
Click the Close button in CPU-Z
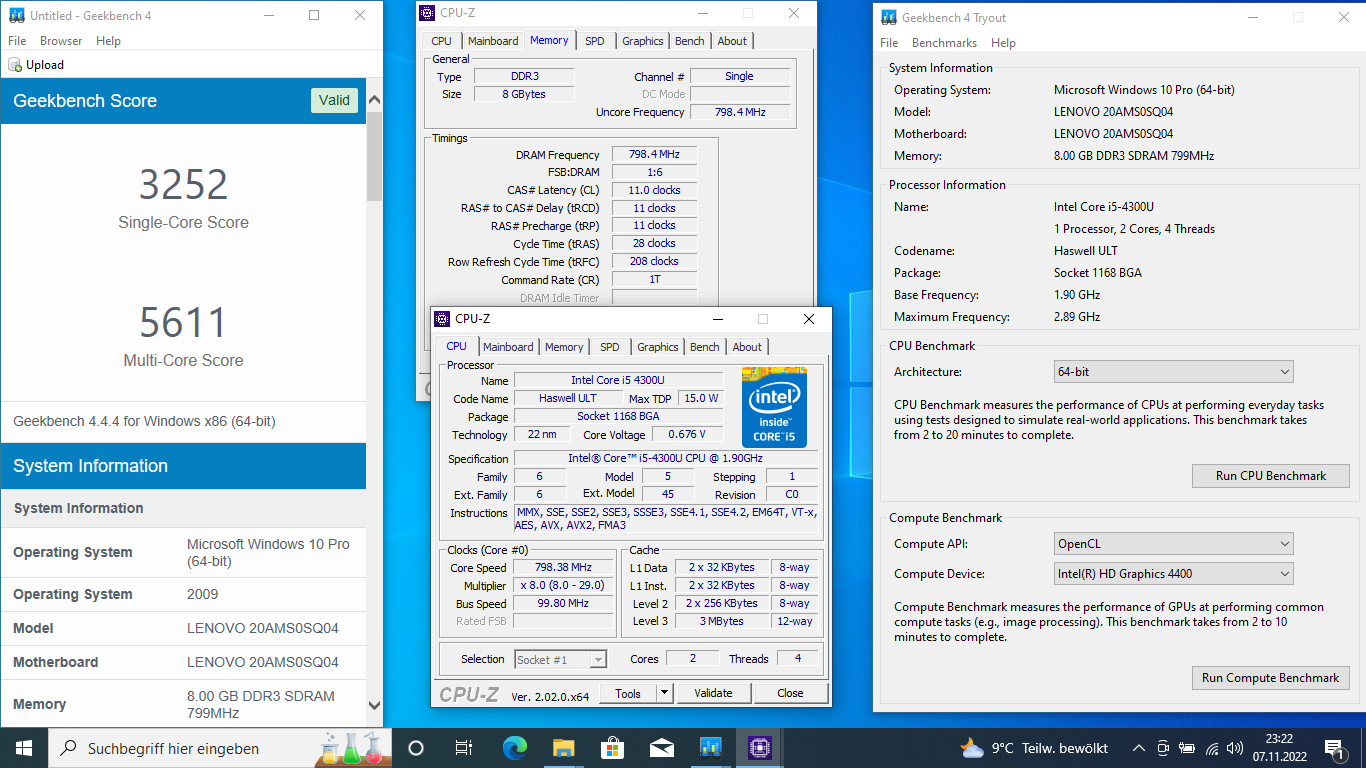[790, 693]
